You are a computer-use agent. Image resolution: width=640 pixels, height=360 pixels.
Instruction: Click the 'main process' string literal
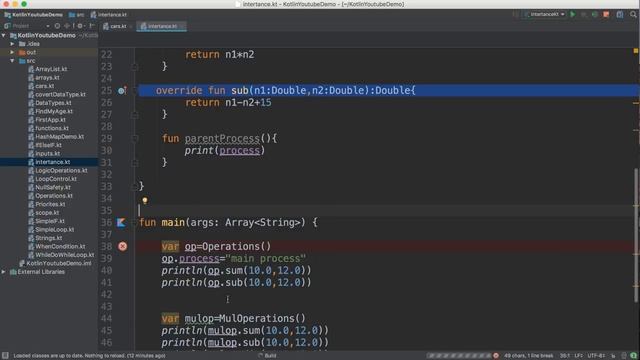point(265,259)
